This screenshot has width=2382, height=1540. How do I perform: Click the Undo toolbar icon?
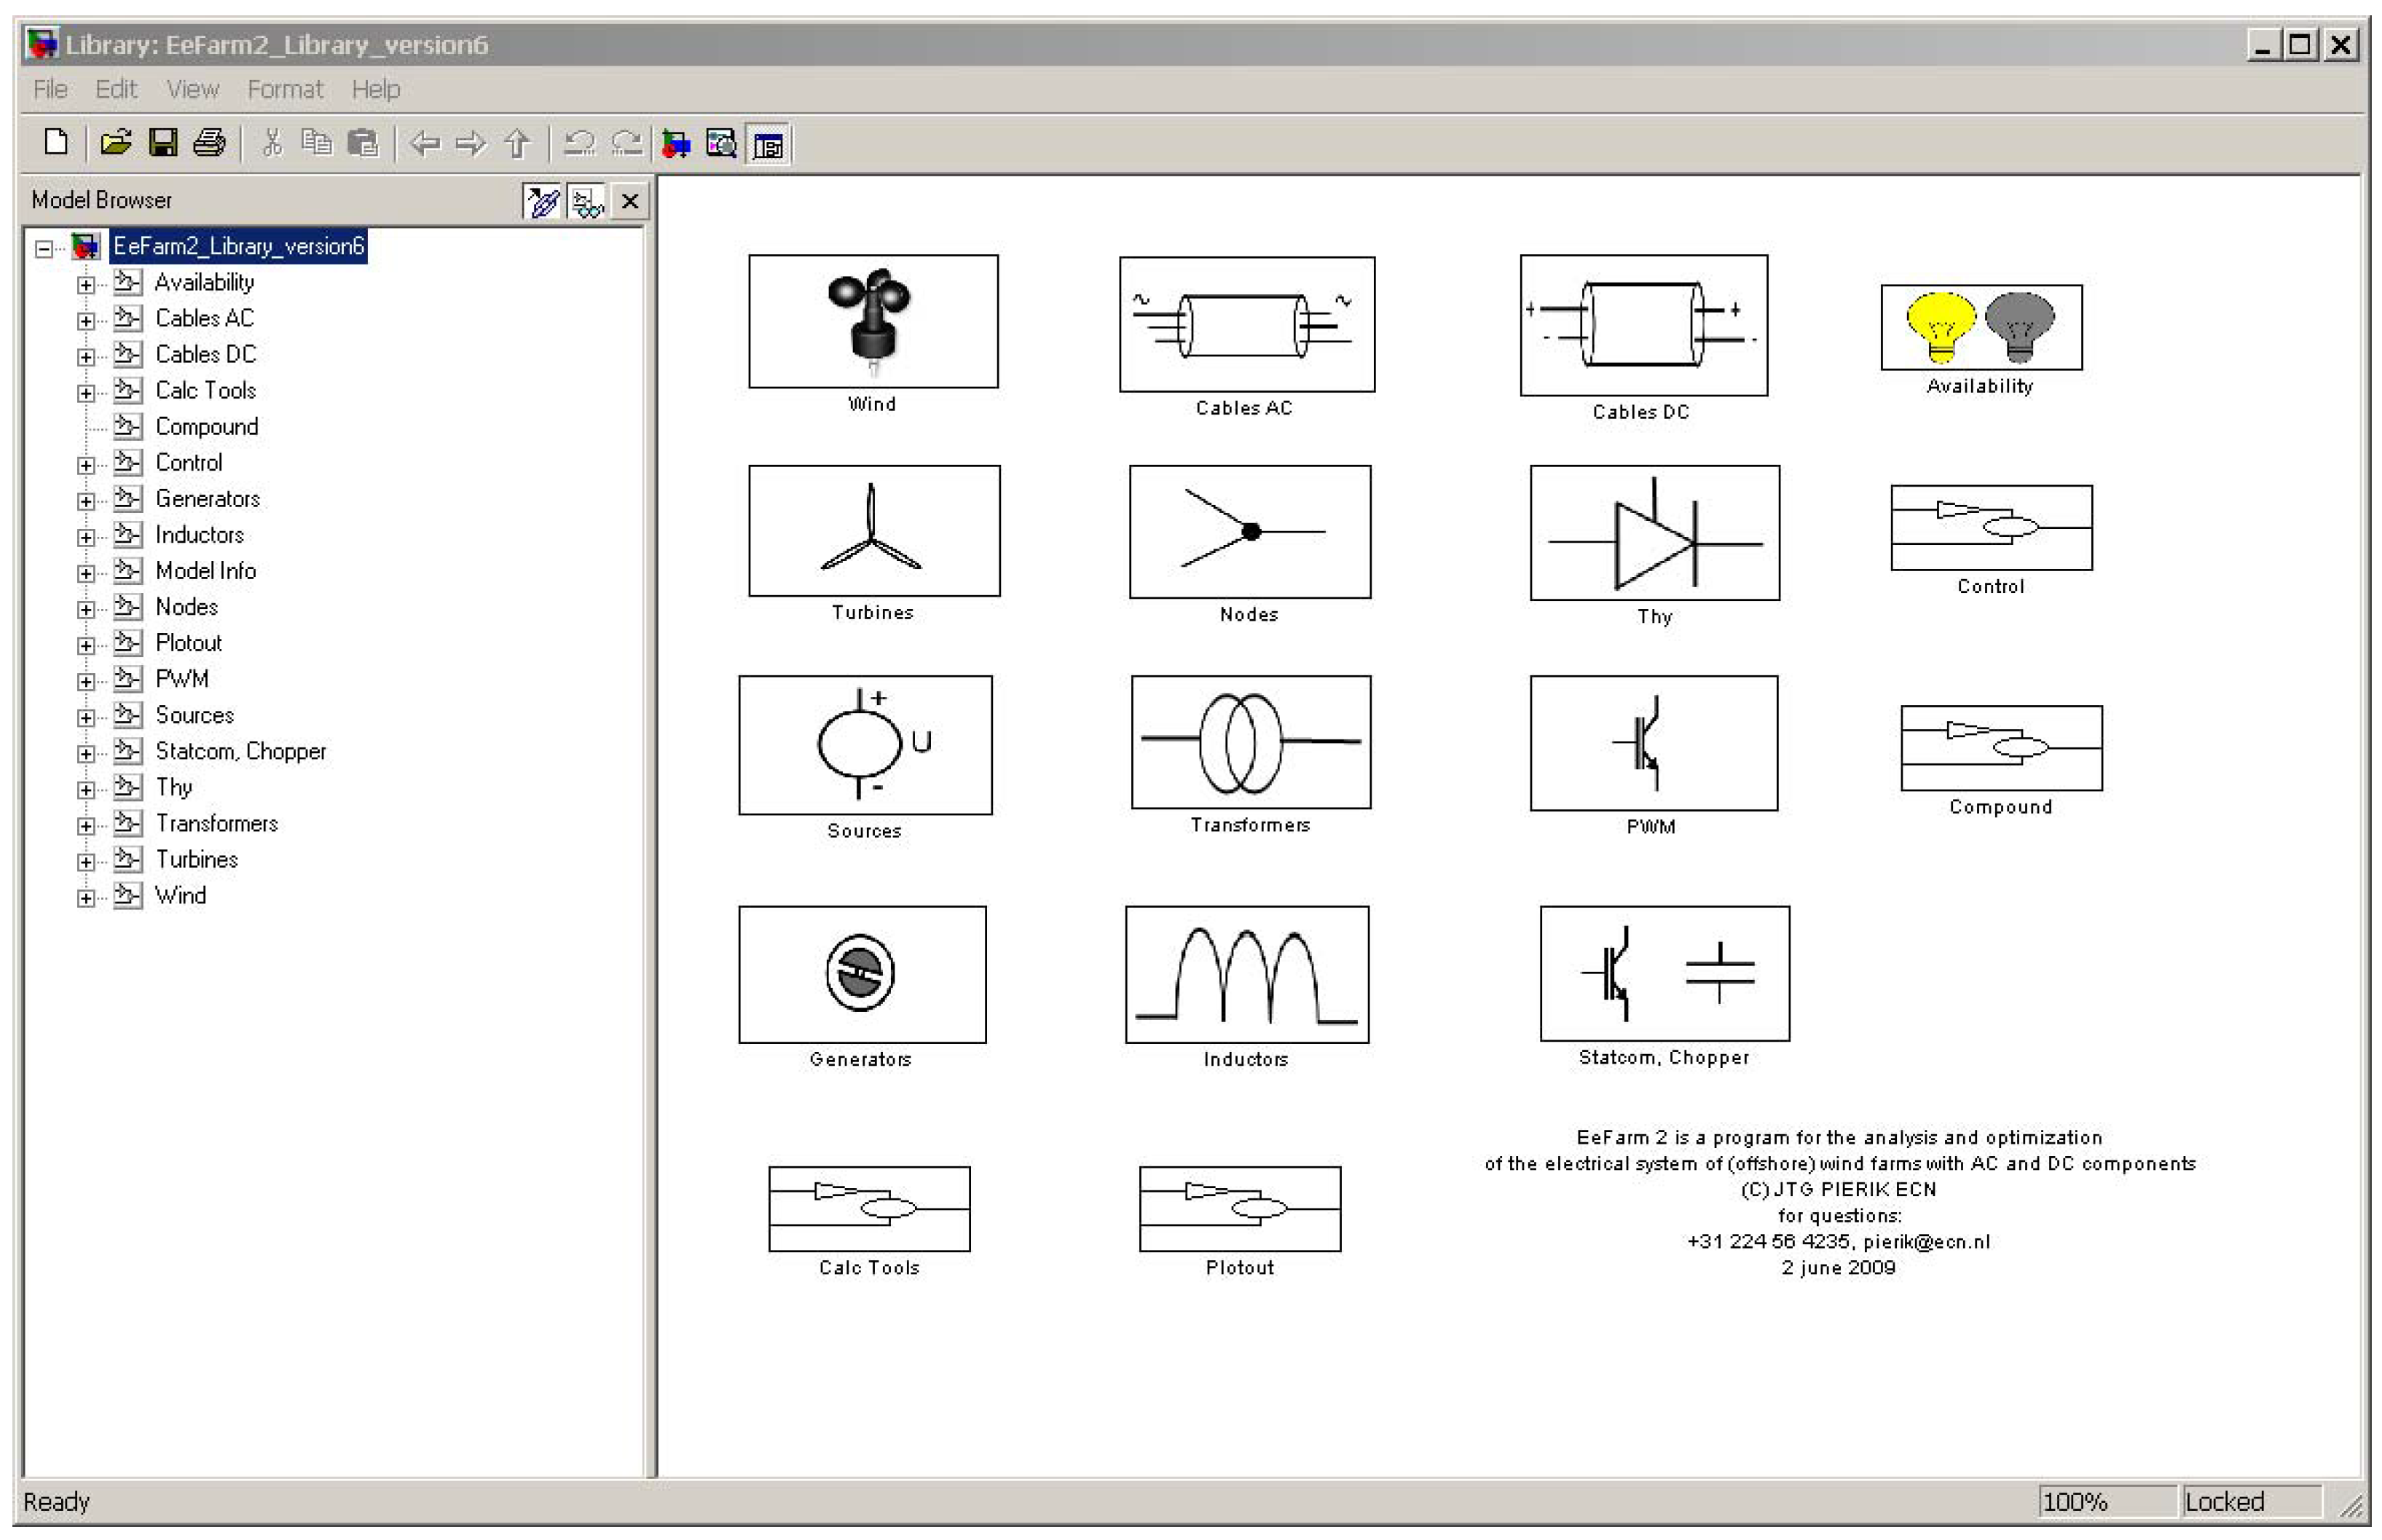[579, 144]
